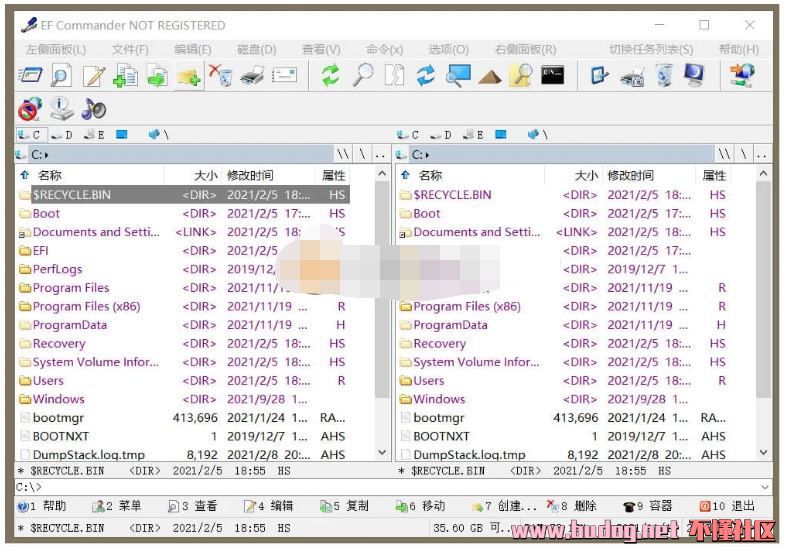Click the printer with camera icon

(x=632, y=78)
